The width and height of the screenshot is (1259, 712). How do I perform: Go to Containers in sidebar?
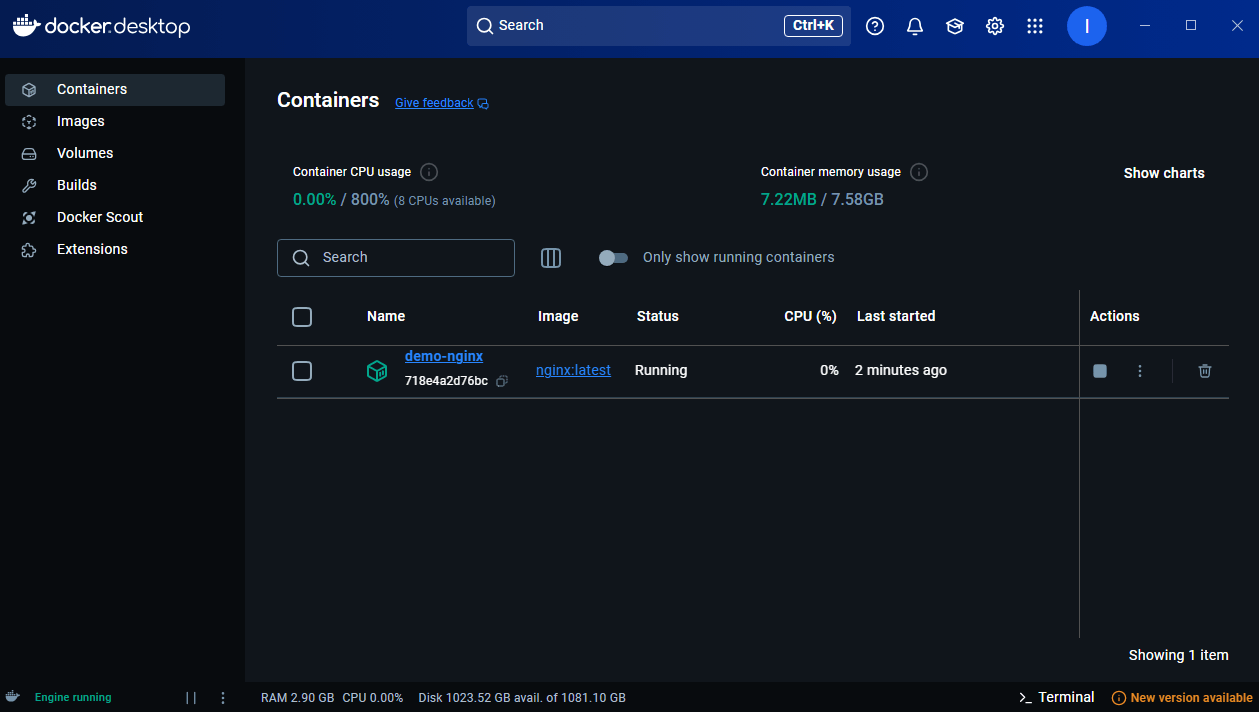click(x=115, y=89)
